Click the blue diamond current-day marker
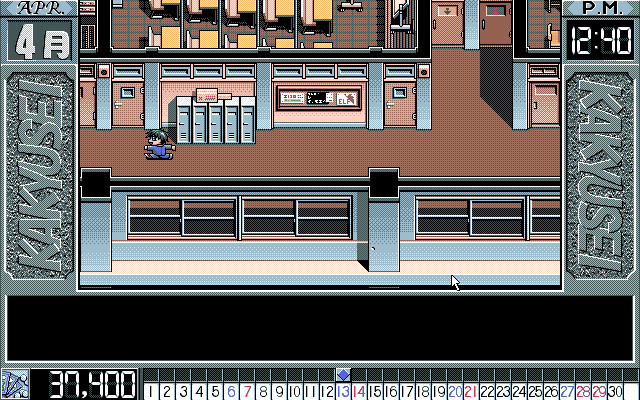The image size is (640, 400). [343, 375]
